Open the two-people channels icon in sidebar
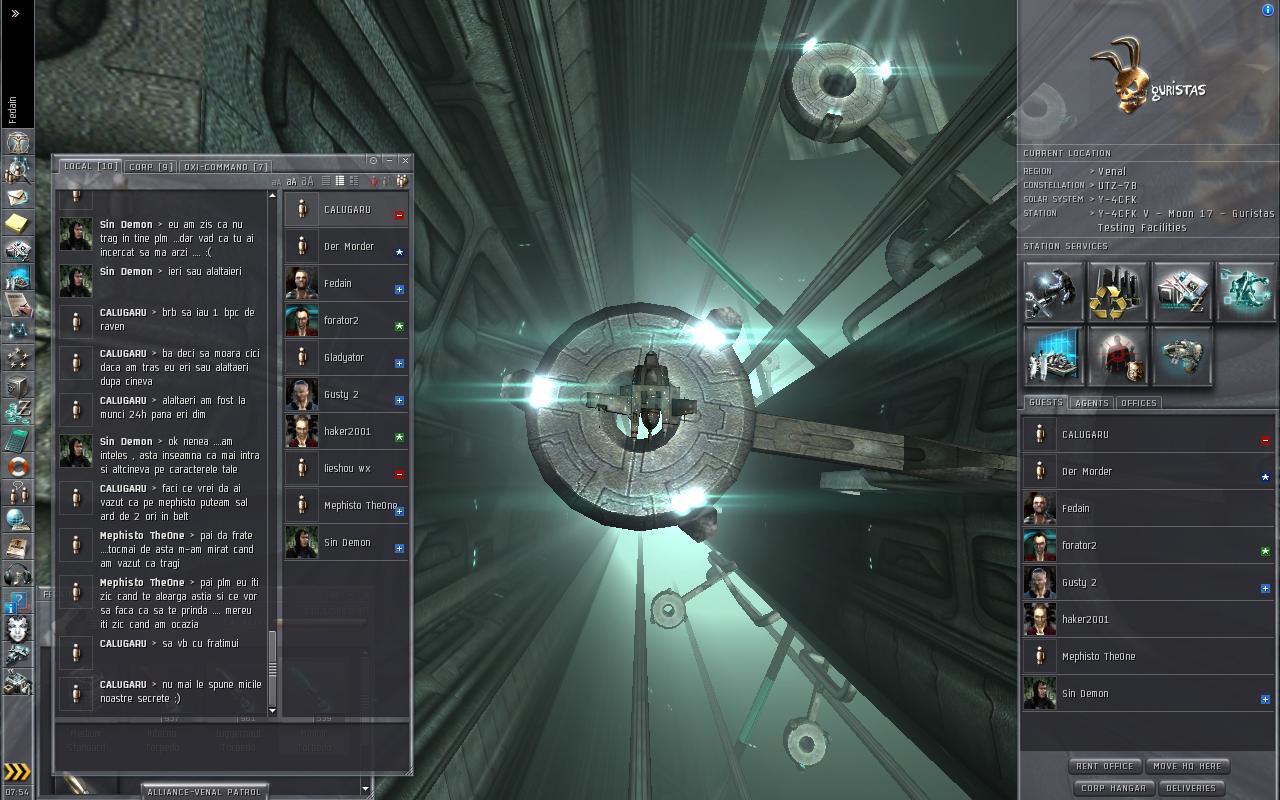The height and width of the screenshot is (800, 1280). [17, 493]
